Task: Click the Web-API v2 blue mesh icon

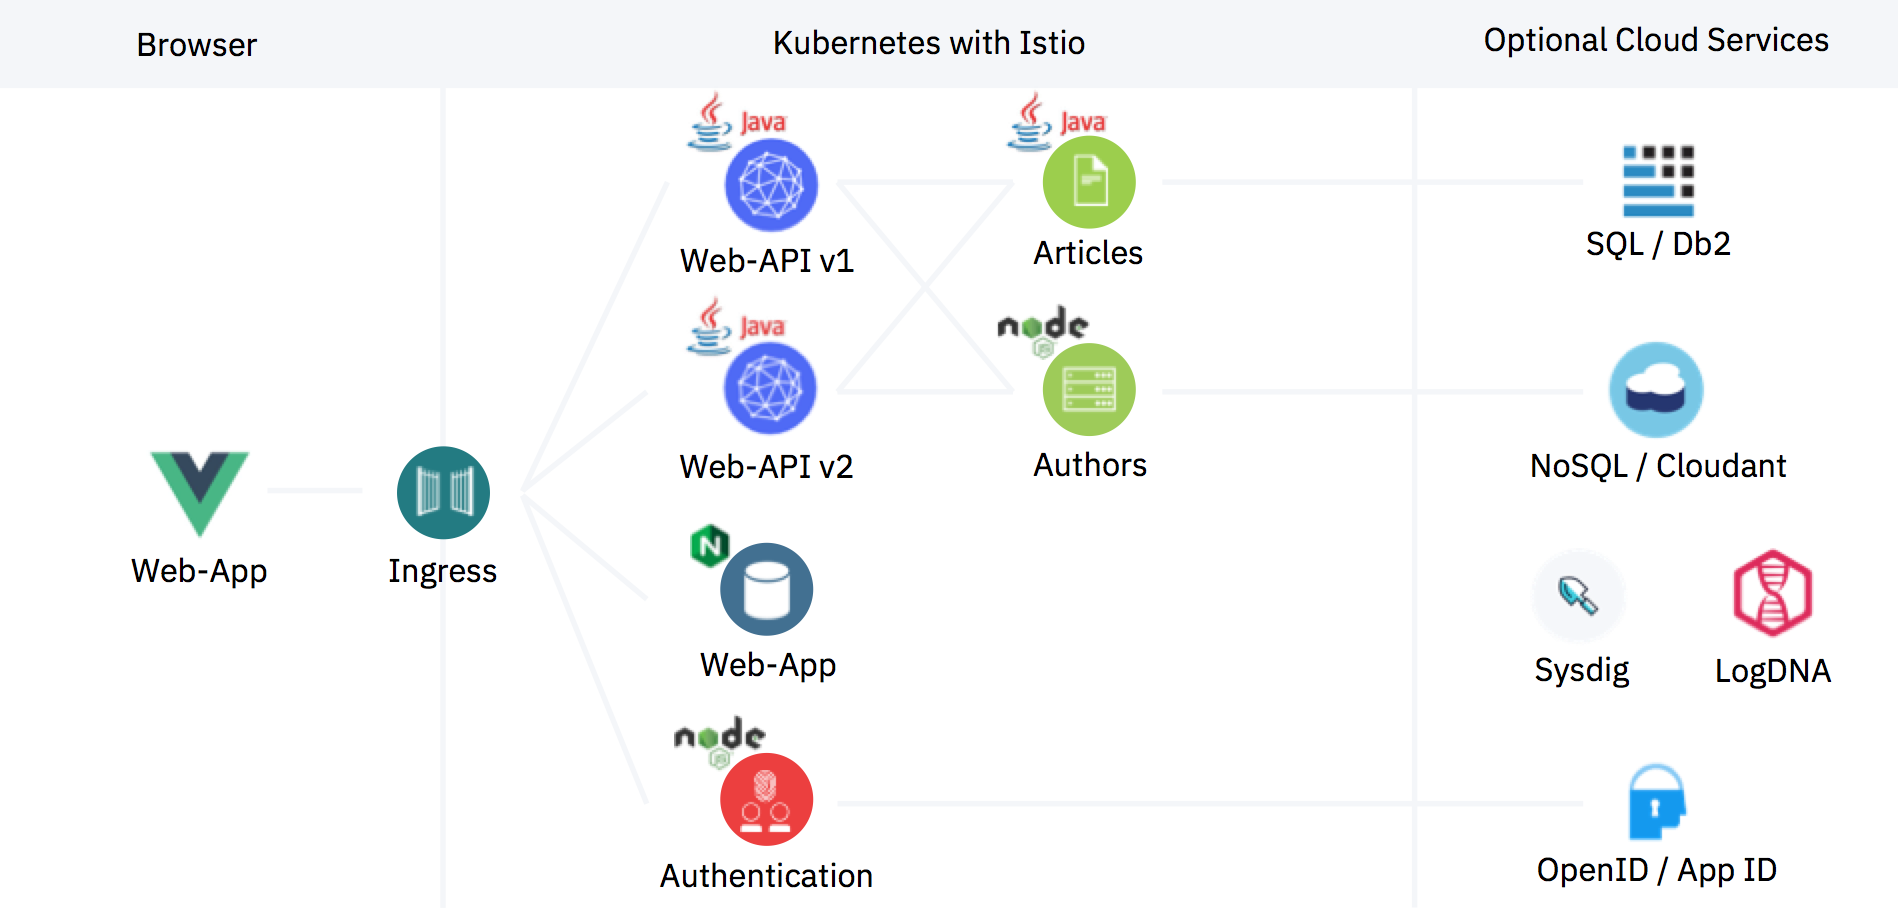Action: [x=770, y=389]
